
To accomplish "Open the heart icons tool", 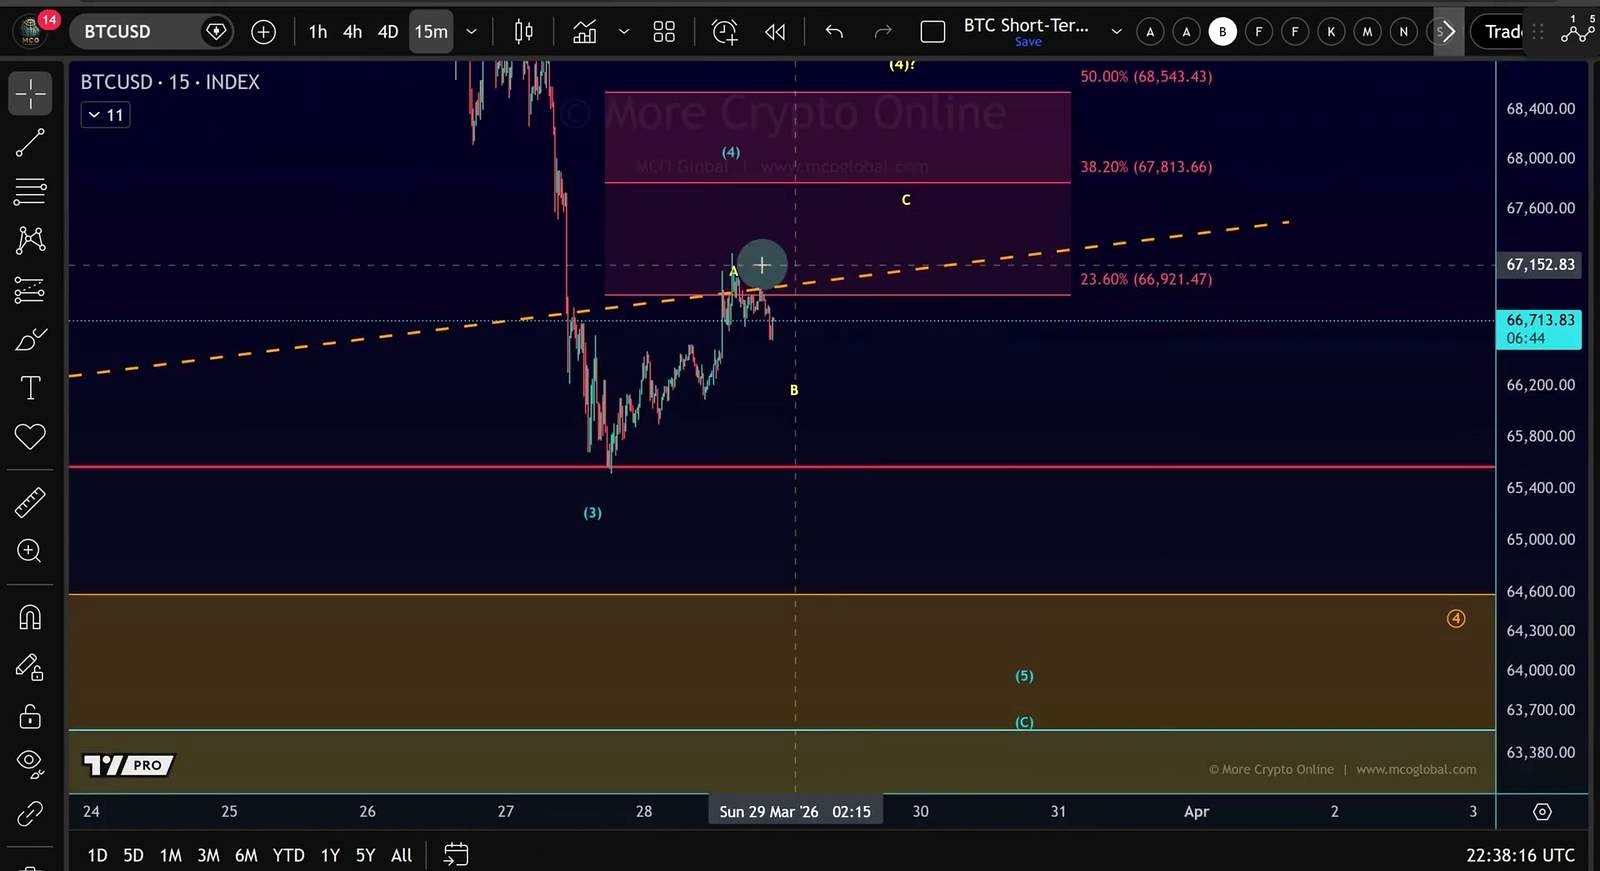I will (x=30, y=437).
